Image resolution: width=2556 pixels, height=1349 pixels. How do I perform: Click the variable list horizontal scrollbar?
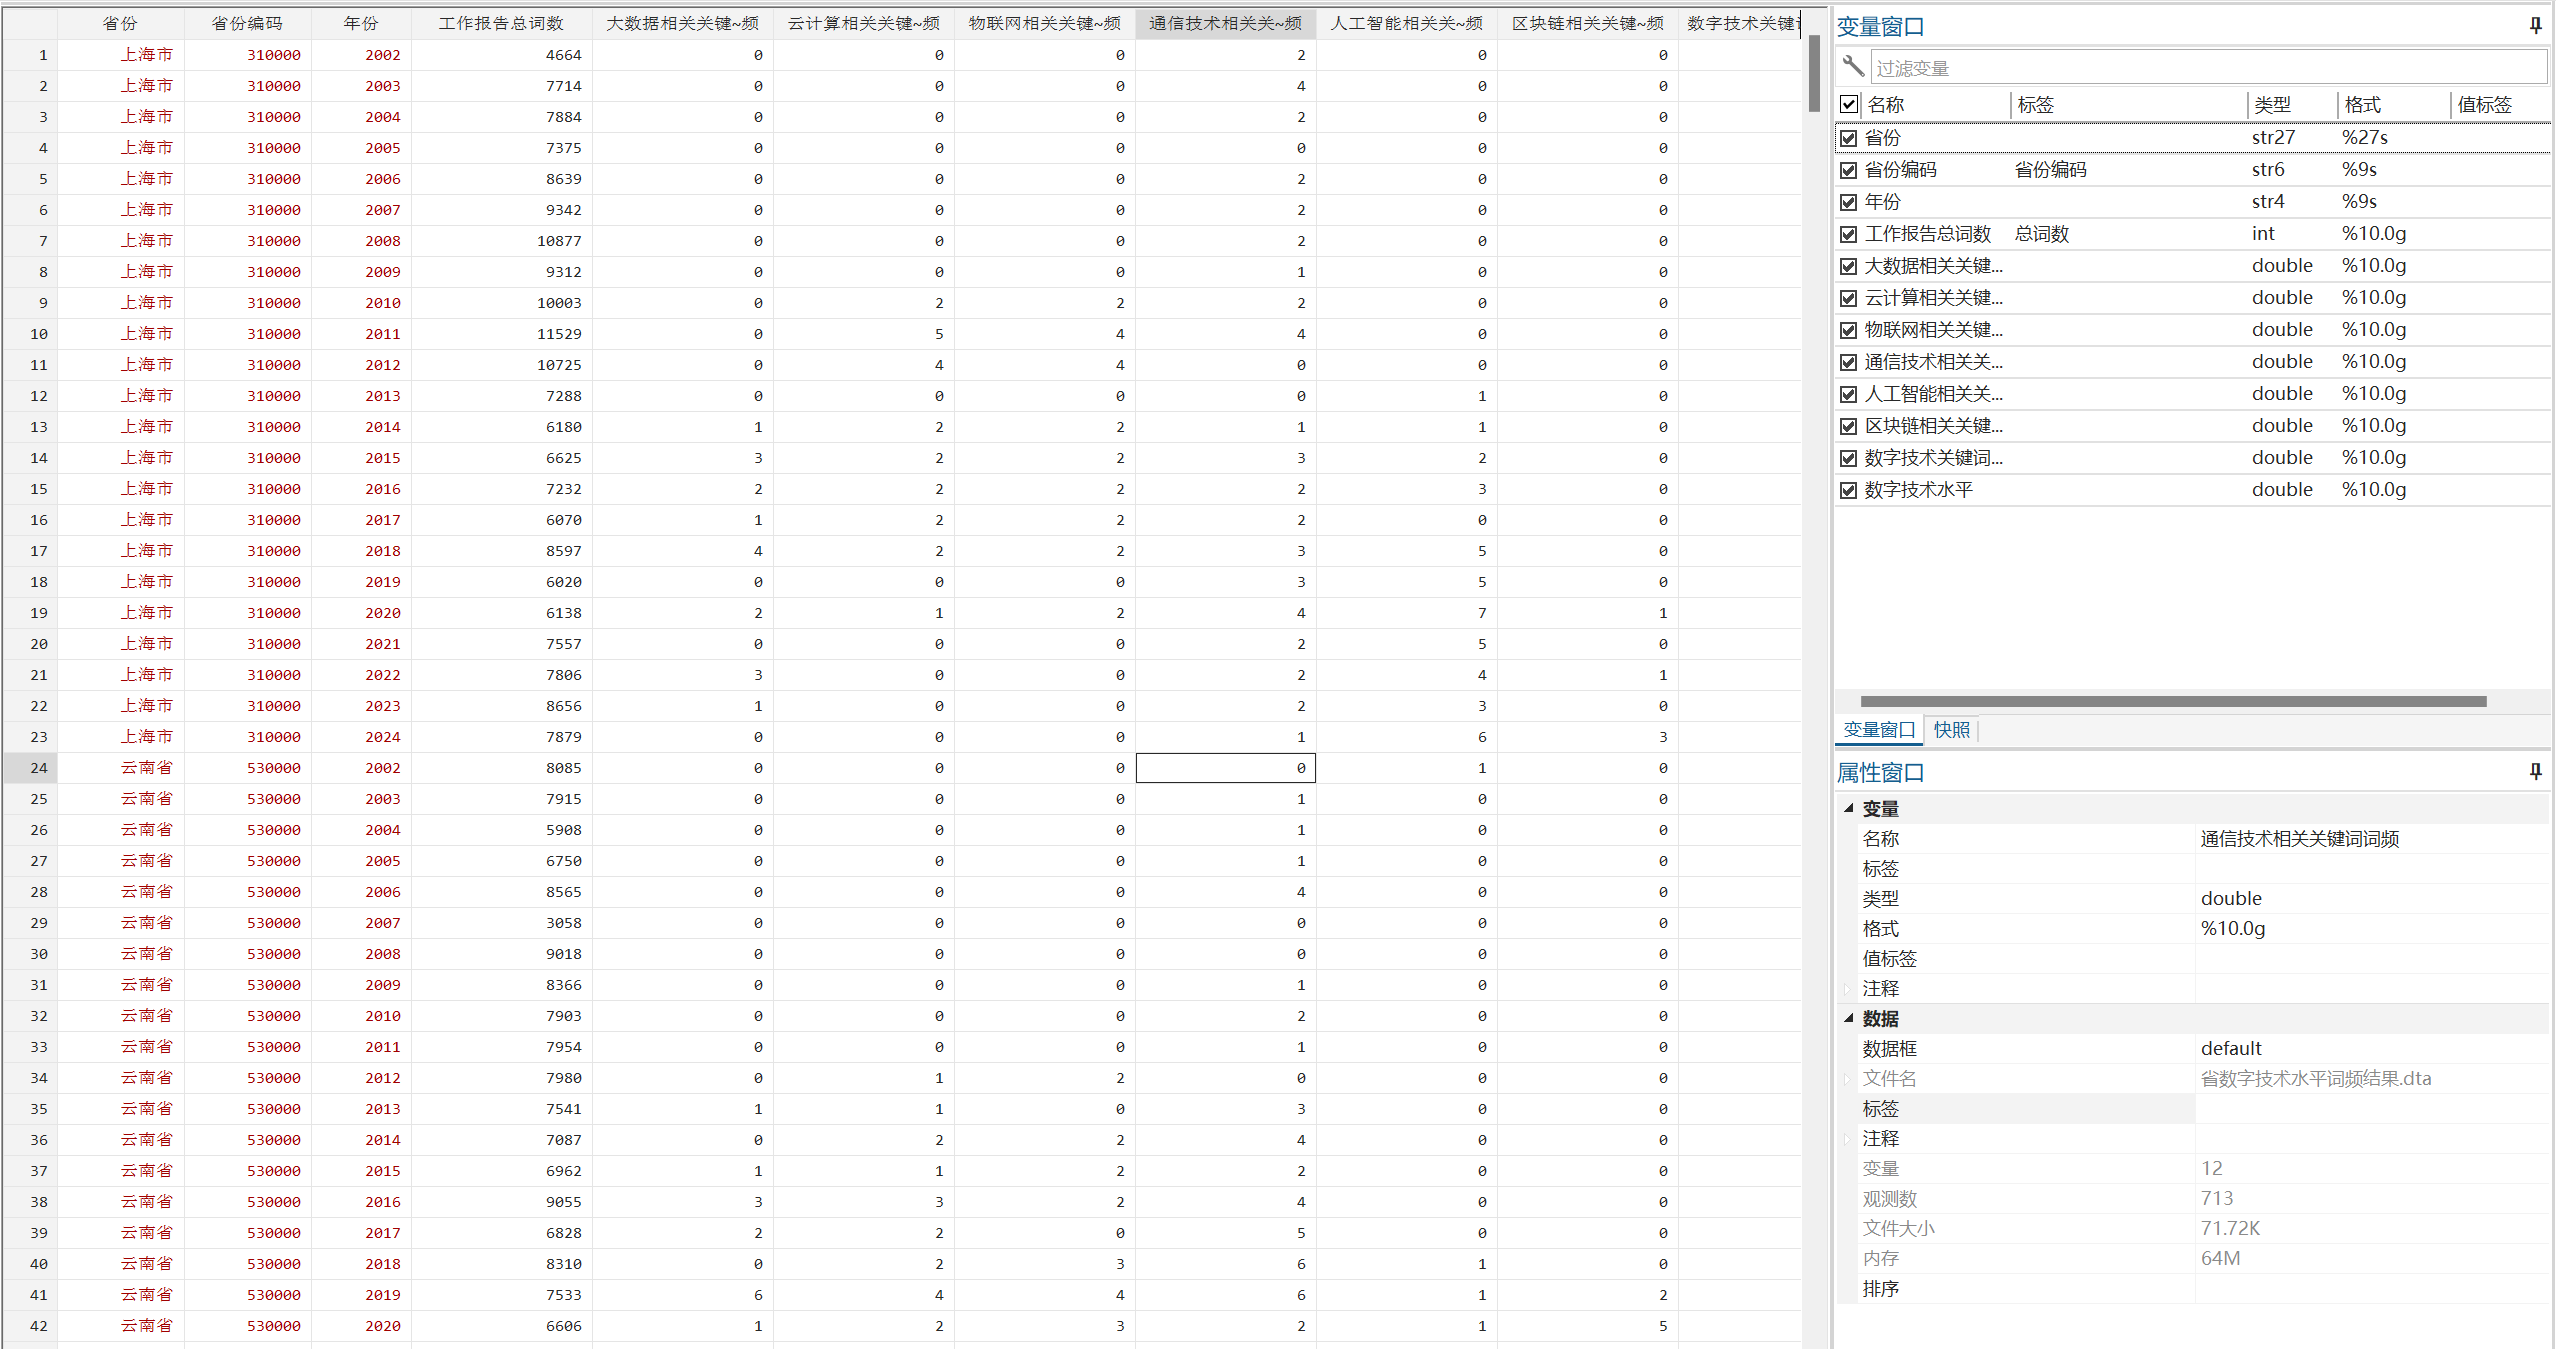(x=2172, y=701)
